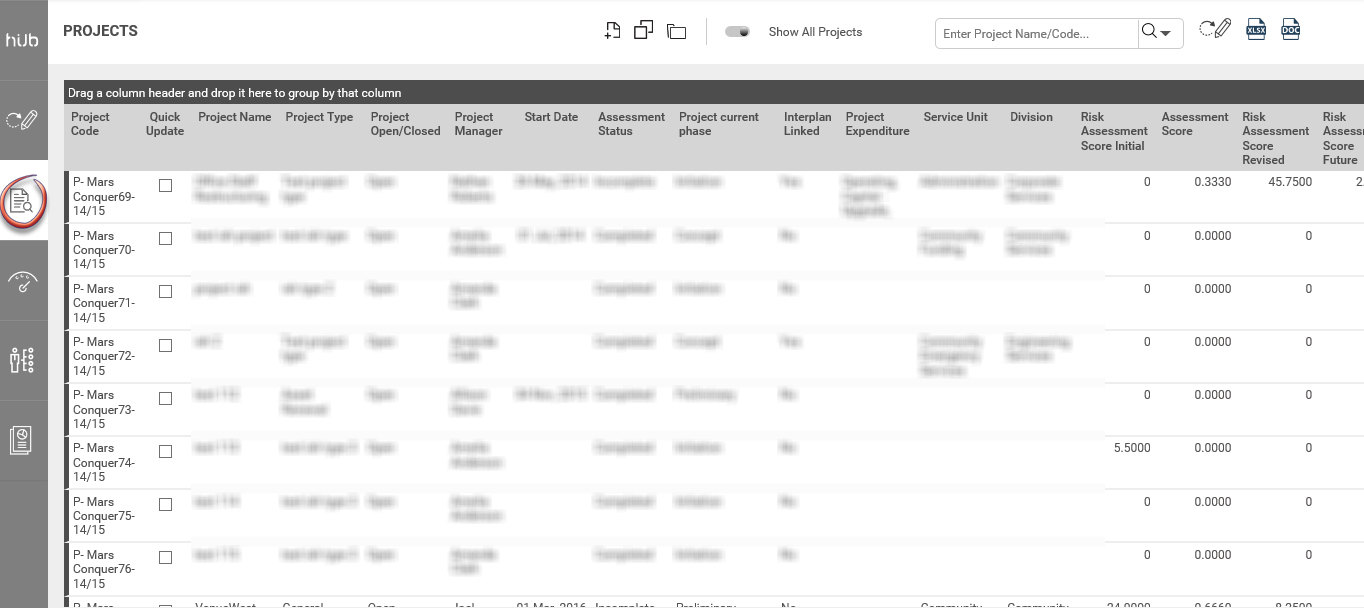
Task: Tick Quick Update for P- Mars Conquer75-14/15
Action: [x=166, y=505]
